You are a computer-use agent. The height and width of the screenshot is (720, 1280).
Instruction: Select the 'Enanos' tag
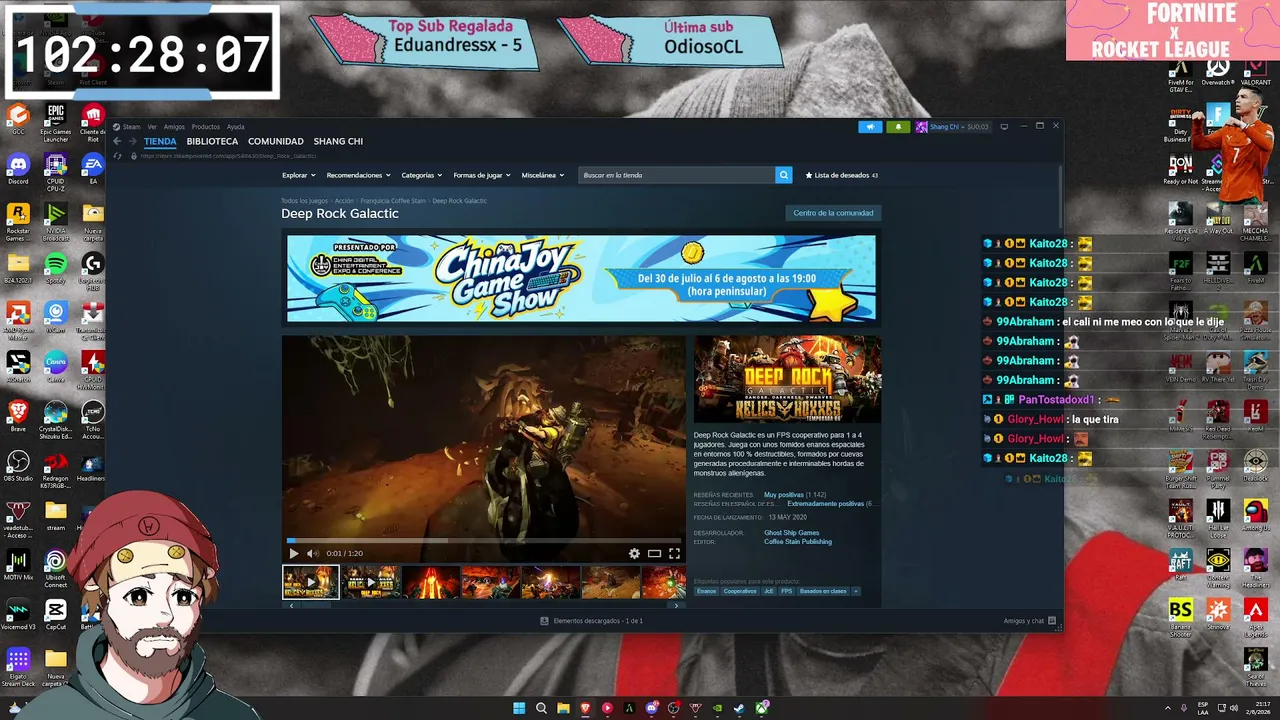707,591
